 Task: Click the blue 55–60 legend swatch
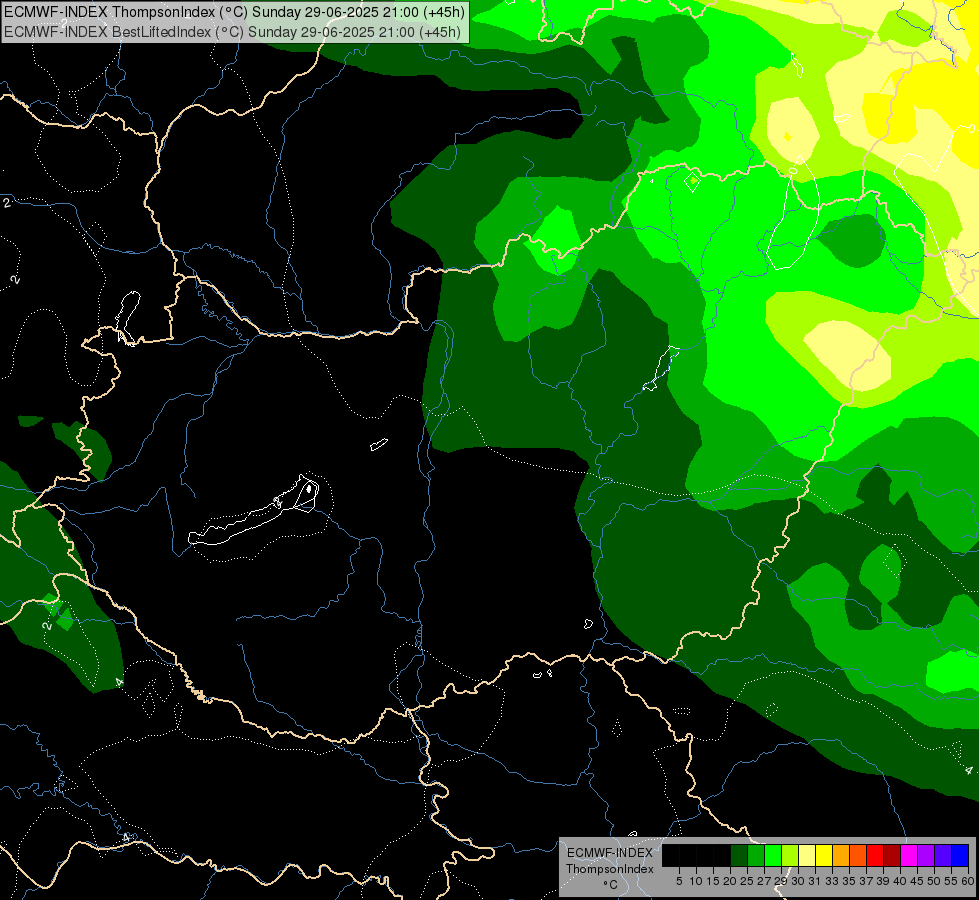coord(960,855)
